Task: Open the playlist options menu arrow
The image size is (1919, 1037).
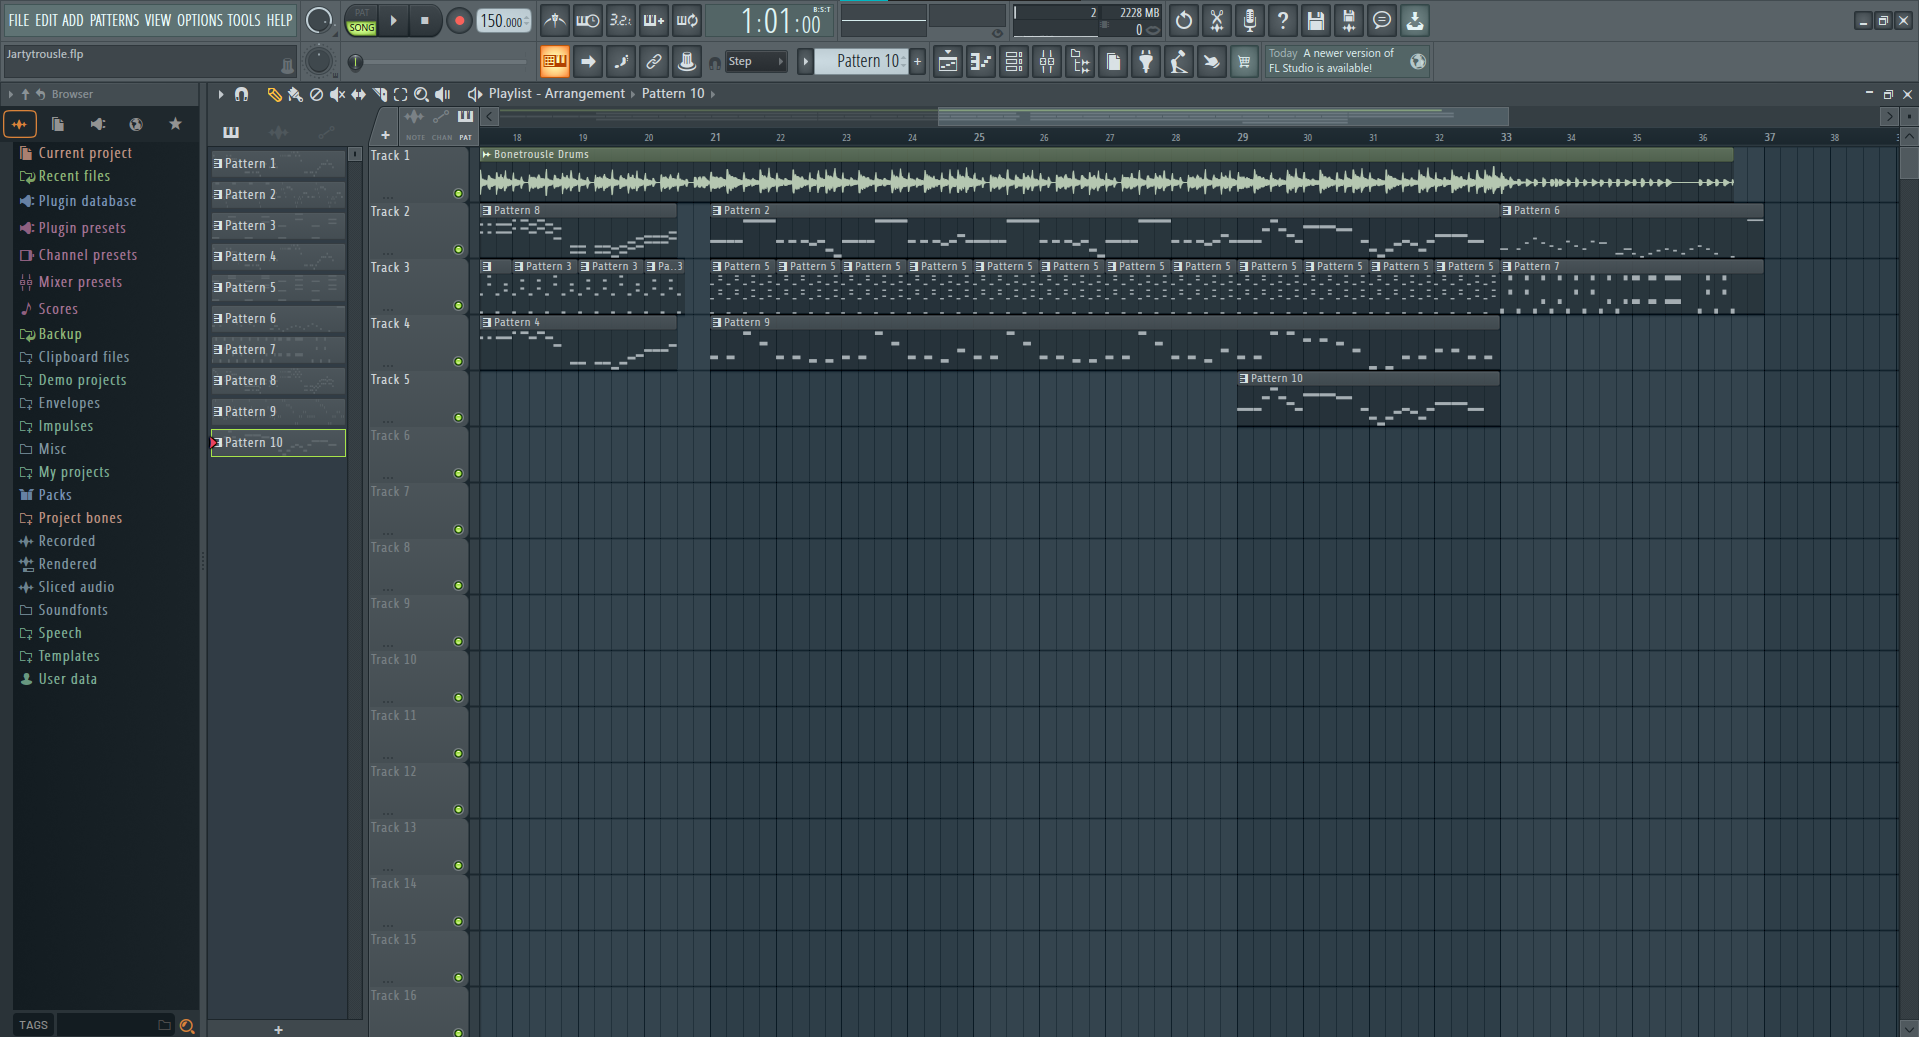Action: [x=221, y=94]
